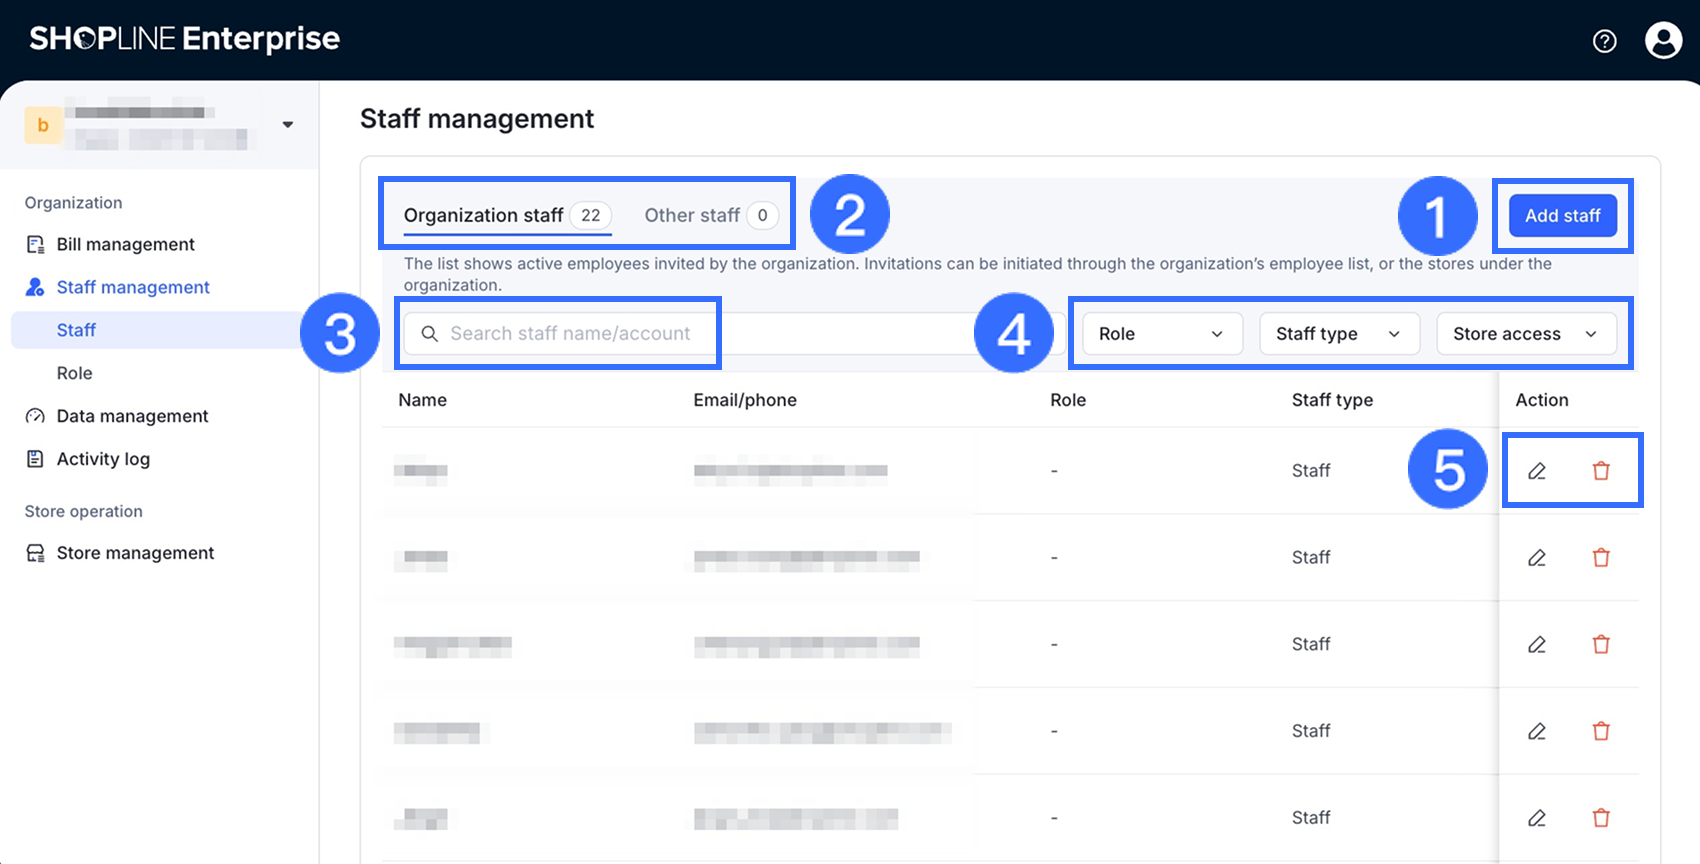Click the Store management storefront icon

pos(35,553)
